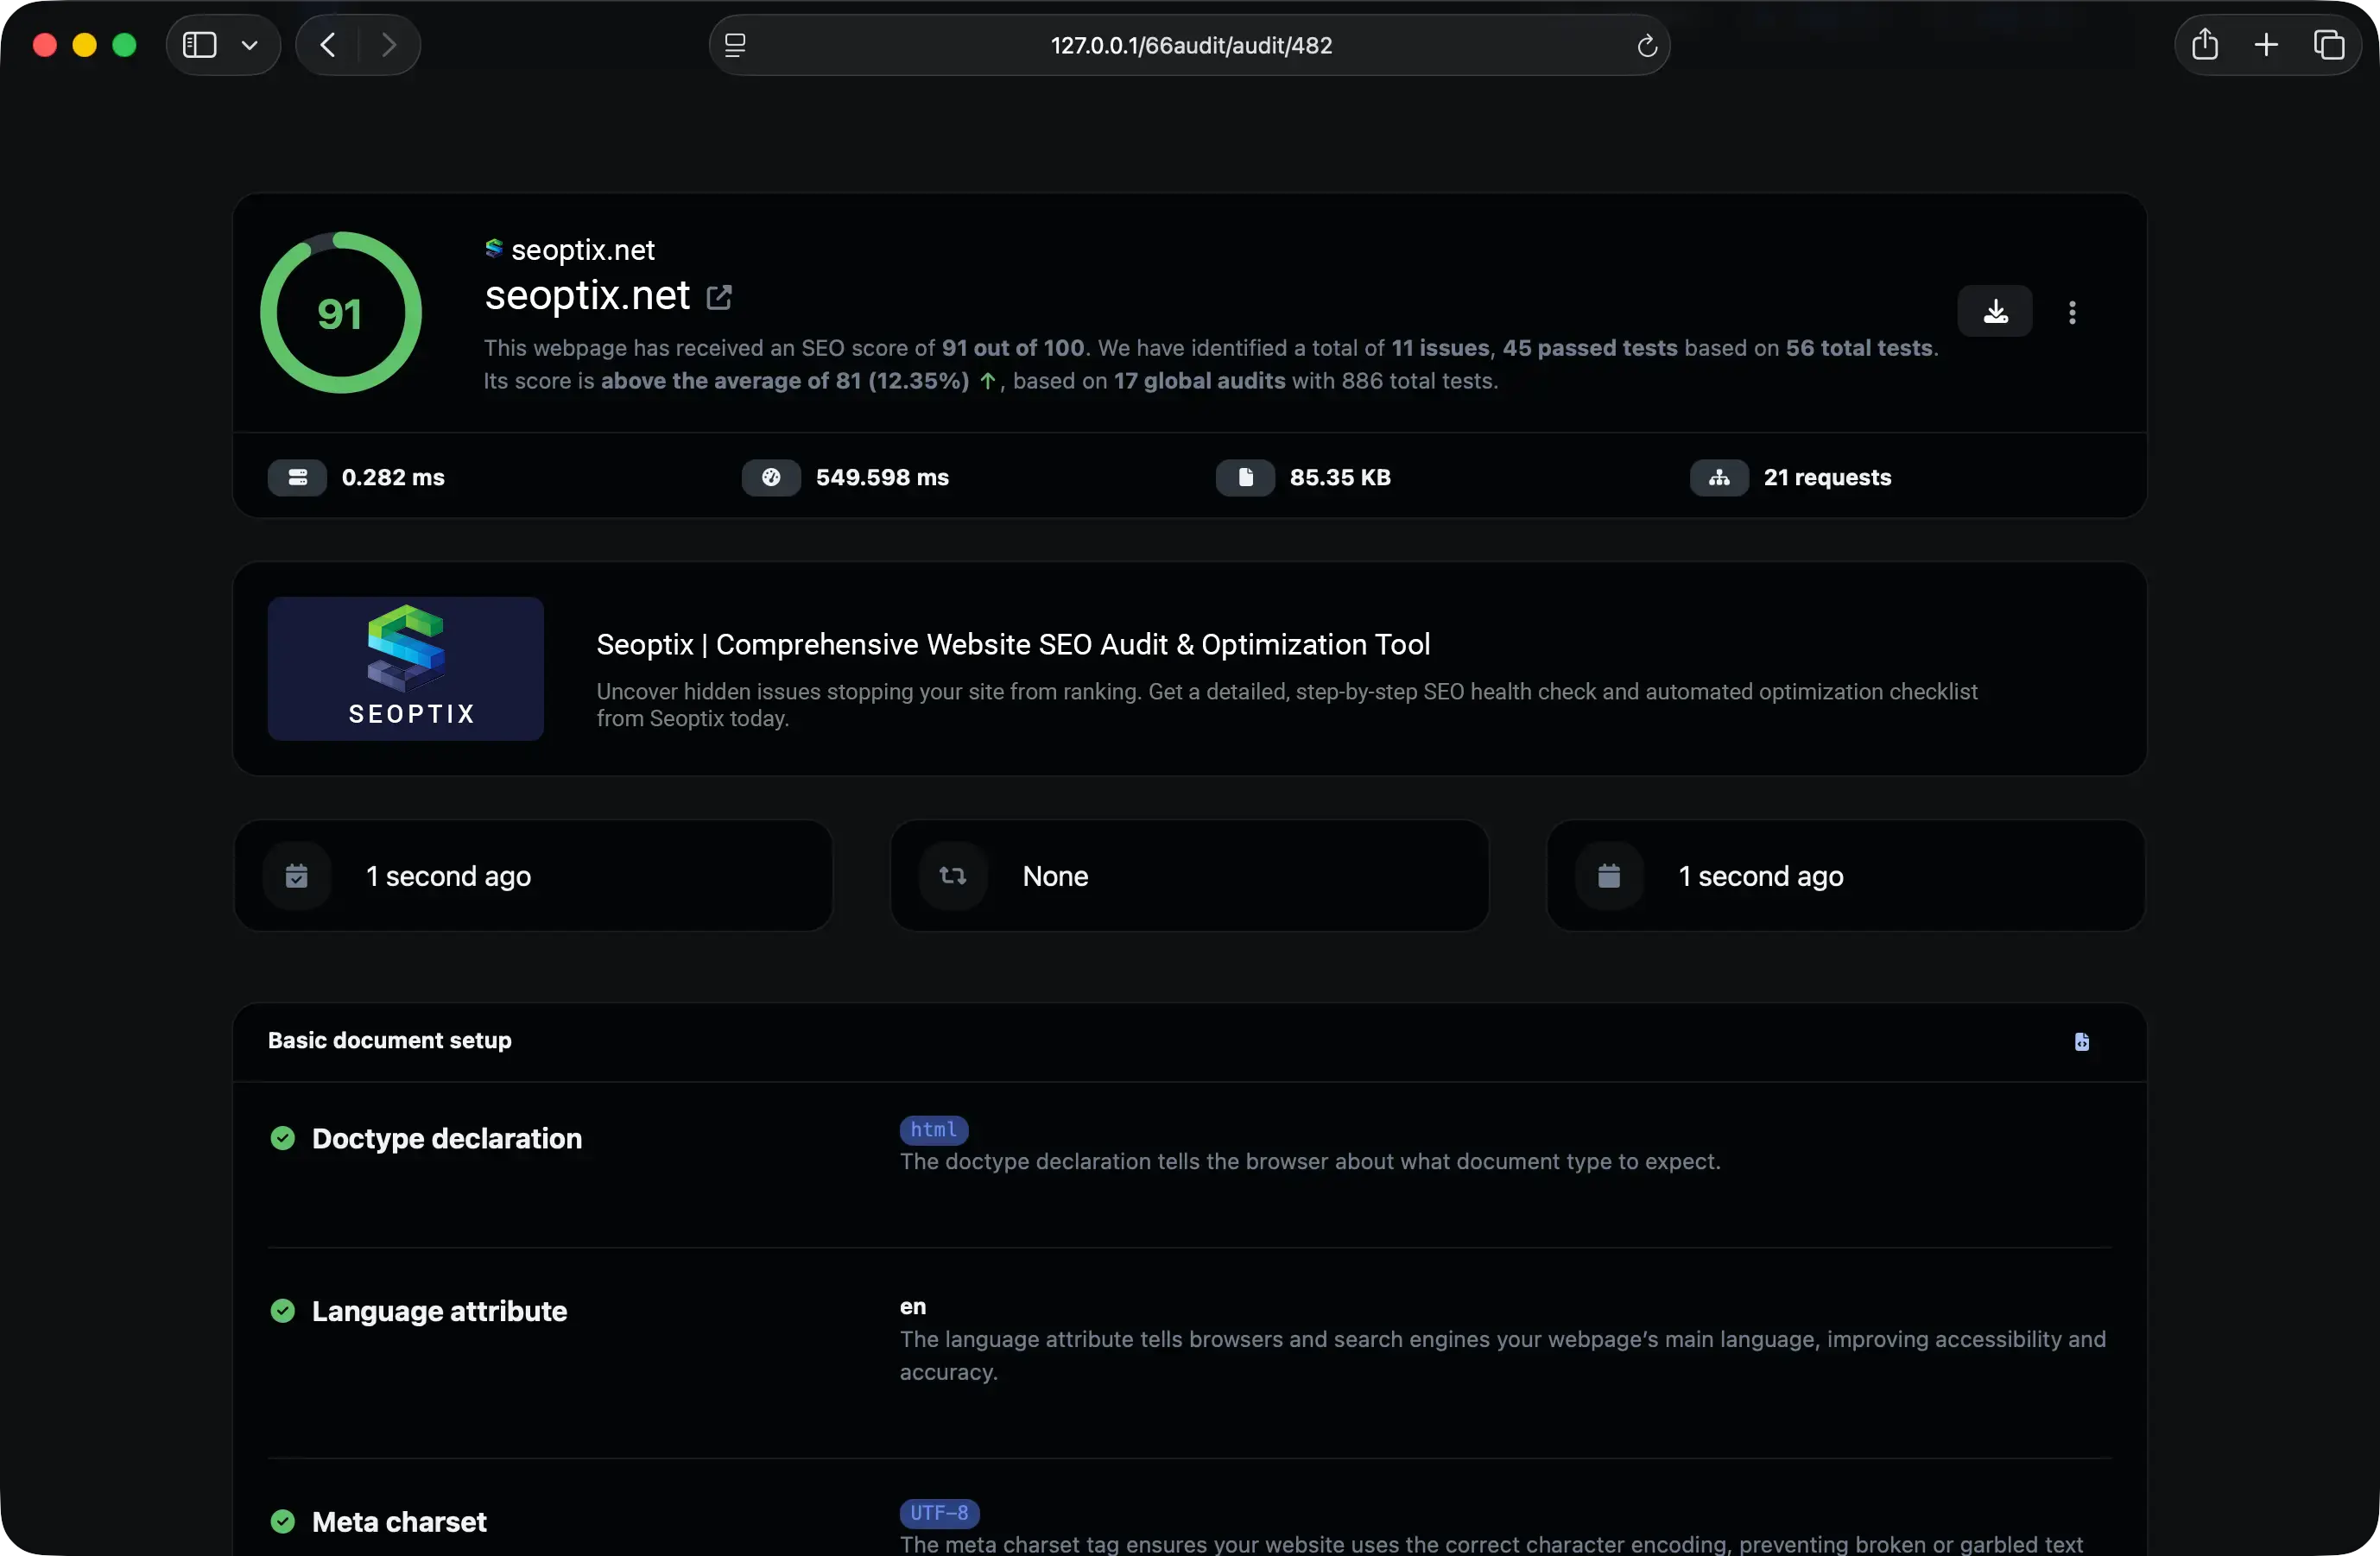Click the server response time icon
Image resolution: width=2380 pixels, height=1556 pixels.
tap(297, 477)
